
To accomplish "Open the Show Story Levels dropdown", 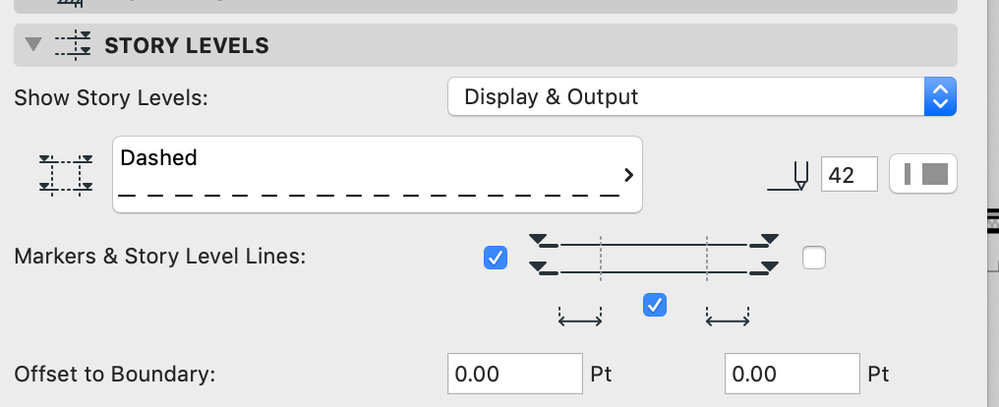I will 702,97.
